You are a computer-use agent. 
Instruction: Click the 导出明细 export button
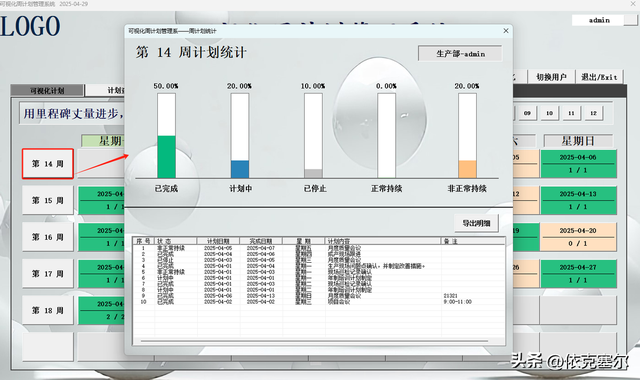coord(476,223)
